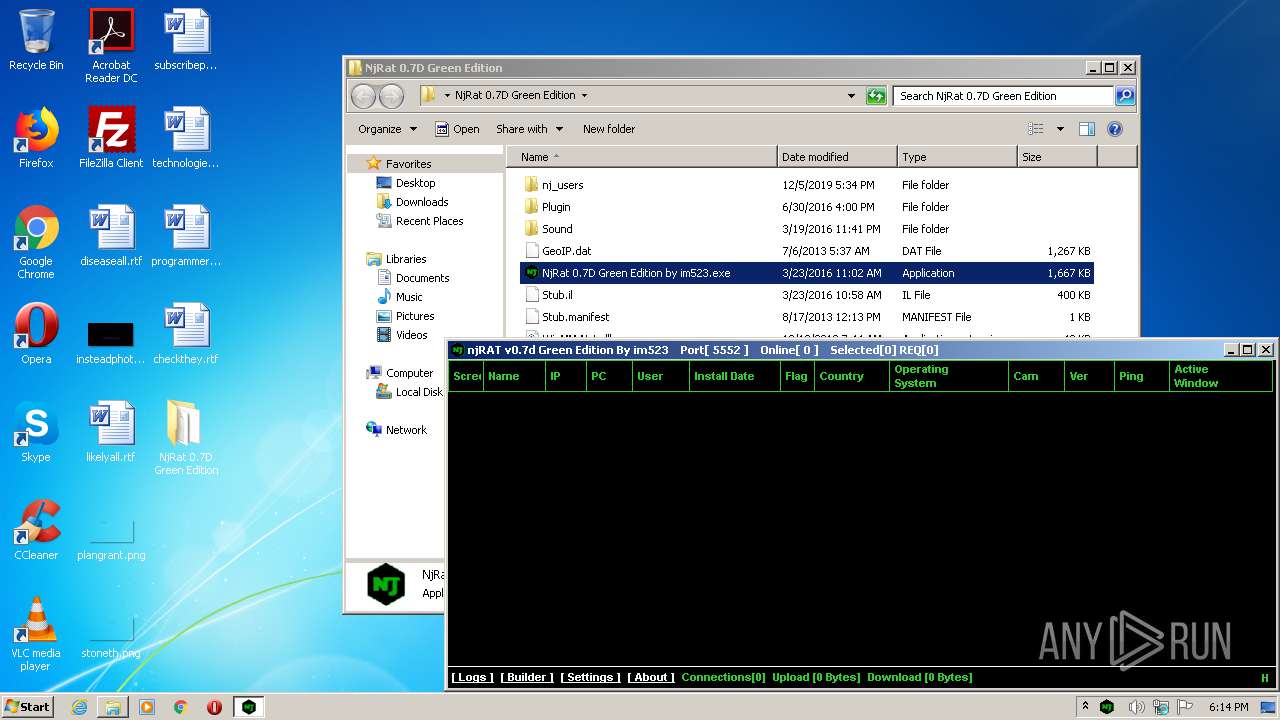Open Explorer help question mark icon
Viewport: 1280px width, 720px height.
[x=1115, y=129]
